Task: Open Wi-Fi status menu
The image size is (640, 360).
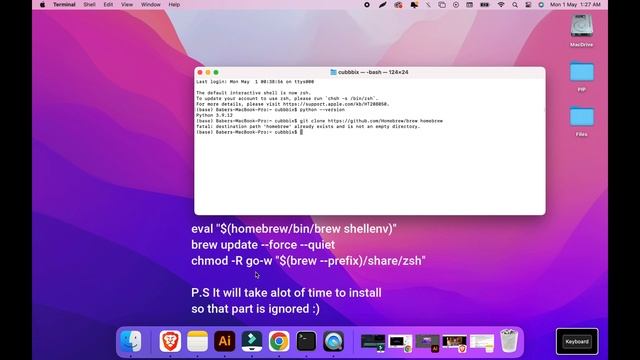Action: click(501, 5)
